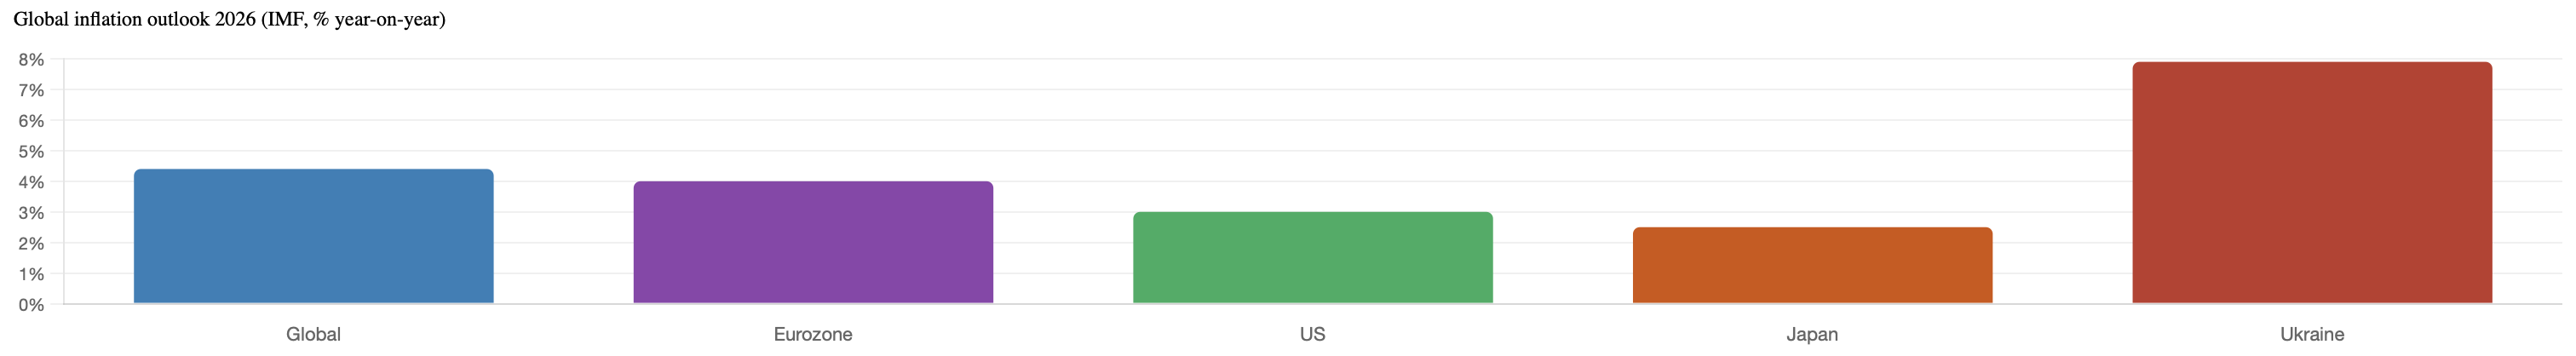Select the orange Japan bar
The height and width of the screenshot is (356, 2576).
(1812, 265)
